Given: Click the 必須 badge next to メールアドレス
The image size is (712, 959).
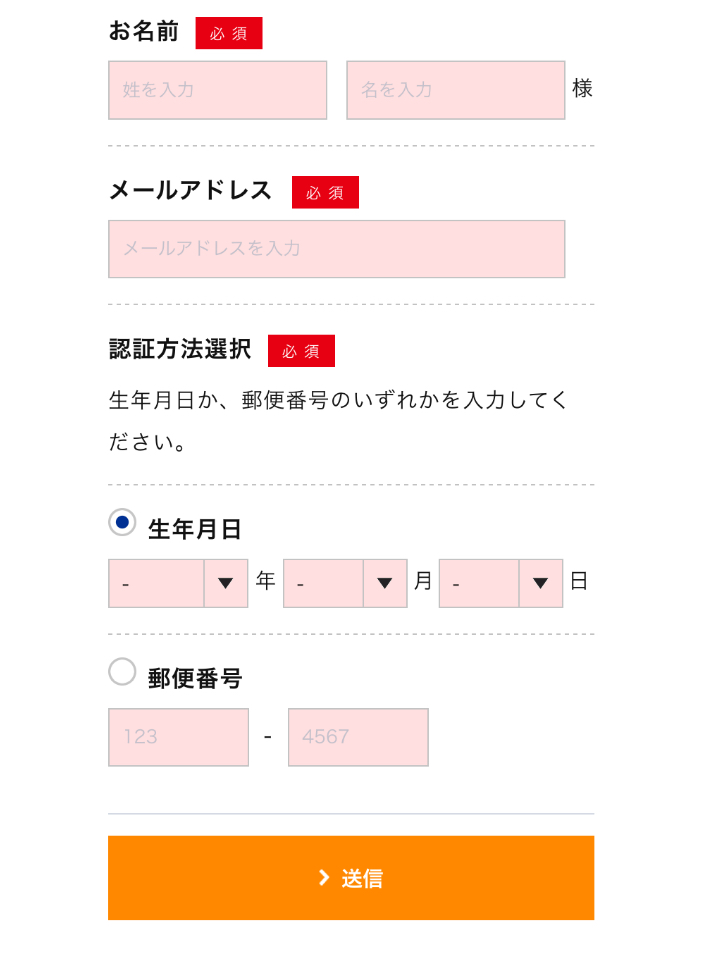Looking at the screenshot, I should 325,192.
